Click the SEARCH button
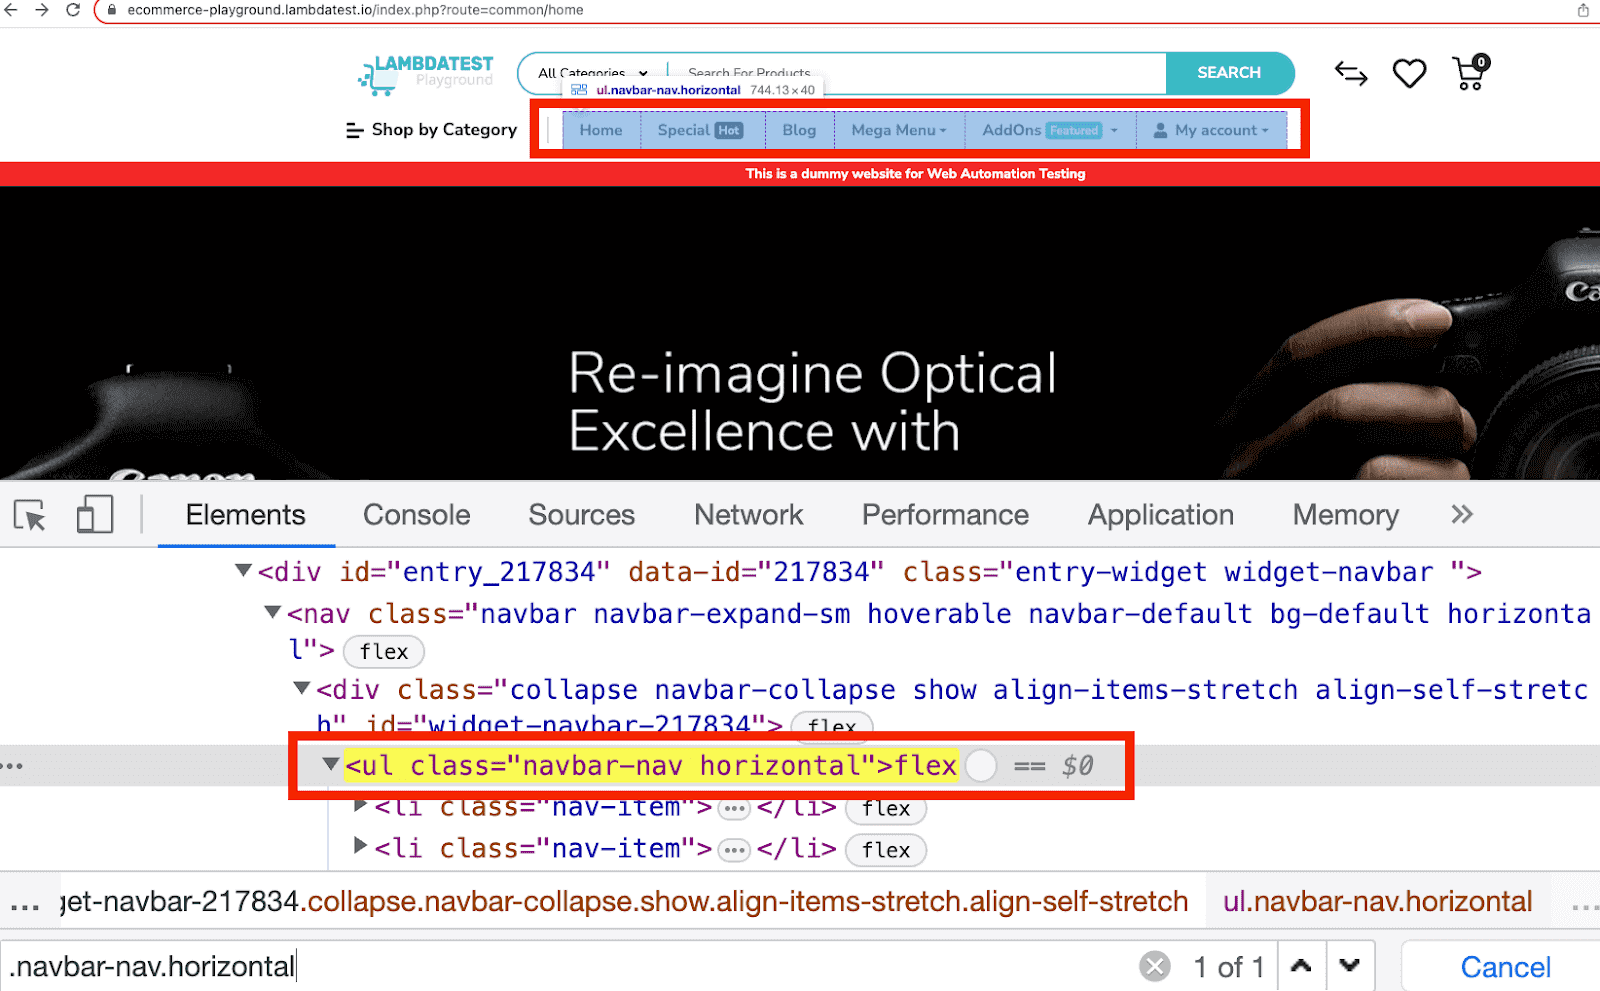Image resolution: width=1600 pixels, height=991 pixels. [1229, 72]
